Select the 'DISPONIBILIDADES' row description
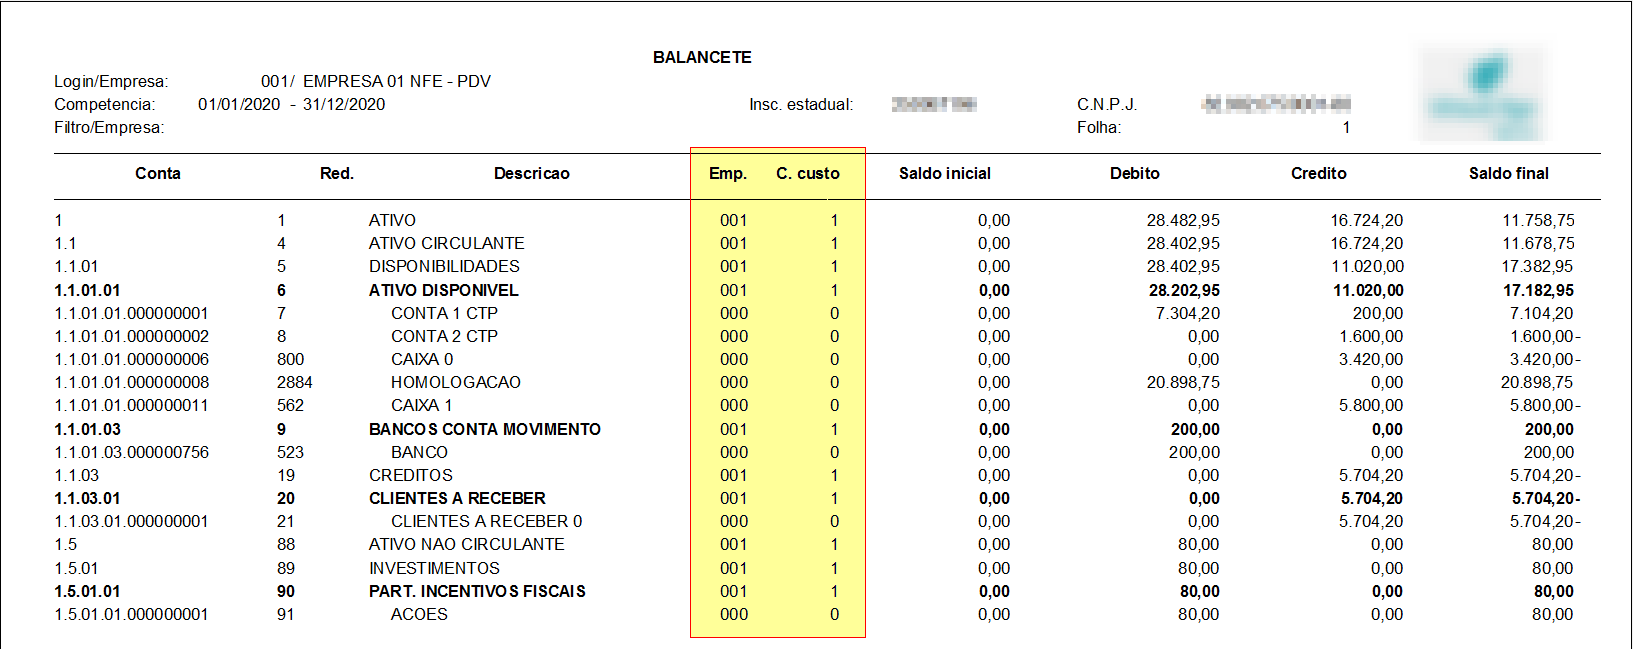 click(x=444, y=266)
